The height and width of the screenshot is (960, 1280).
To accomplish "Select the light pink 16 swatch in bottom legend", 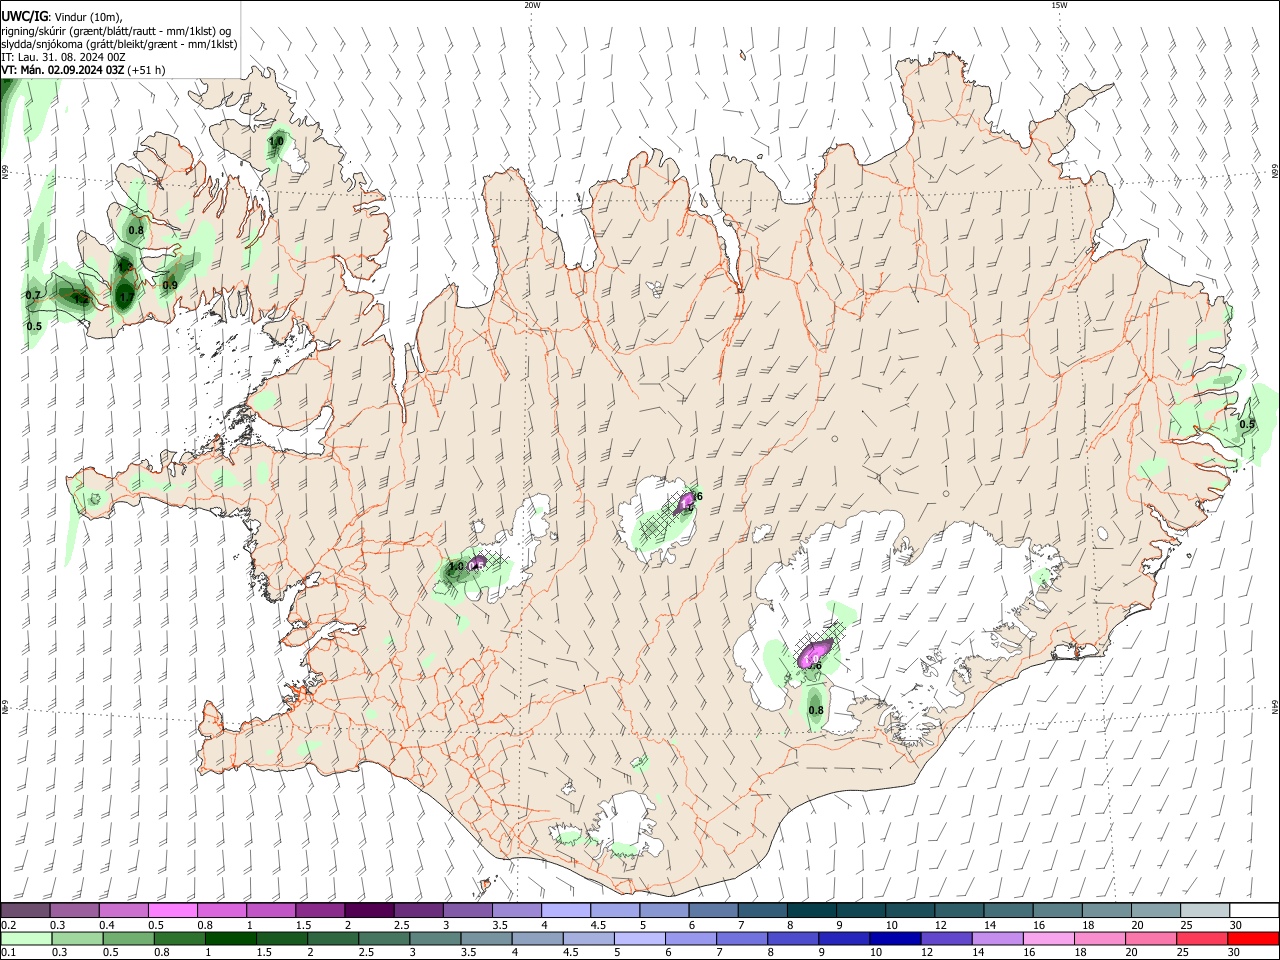I will pyautogui.click(x=1048, y=938).
